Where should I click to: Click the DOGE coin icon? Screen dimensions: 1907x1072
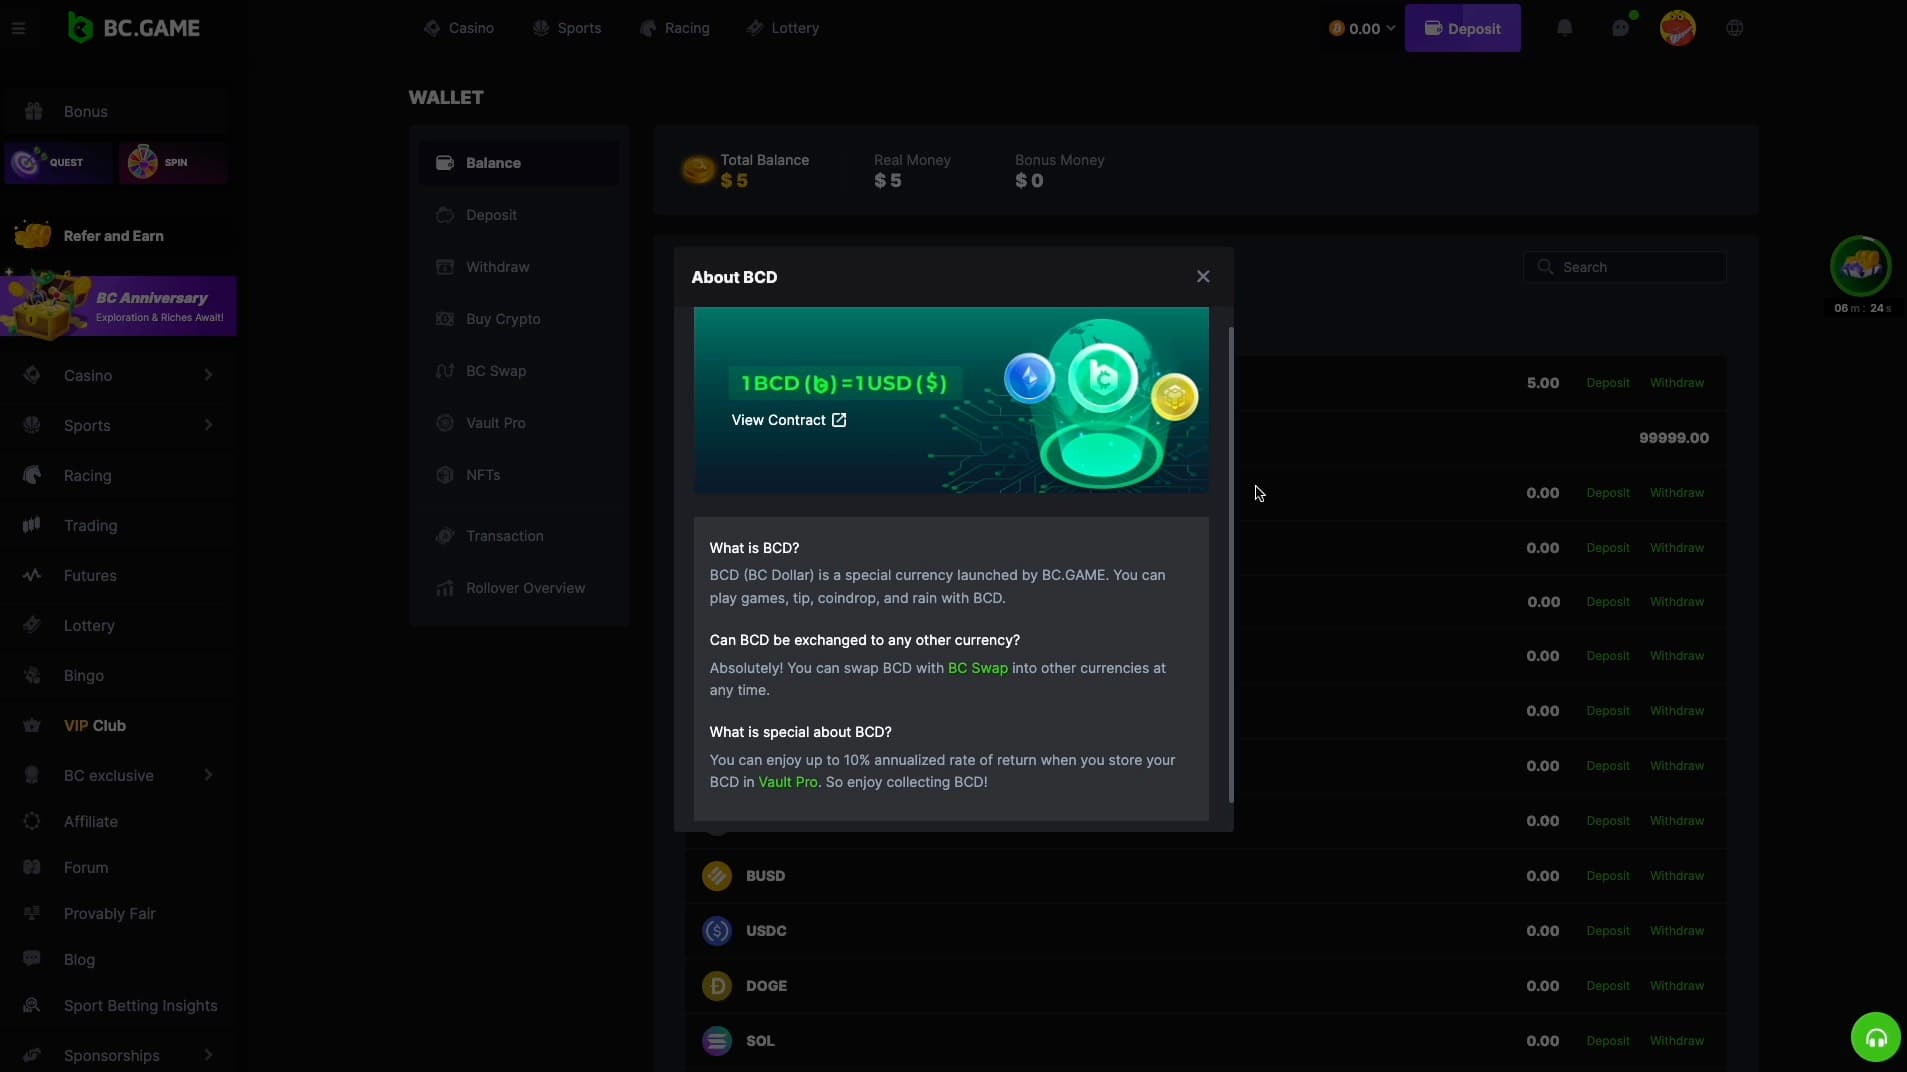pyautogui.click(x=717, y=986)
